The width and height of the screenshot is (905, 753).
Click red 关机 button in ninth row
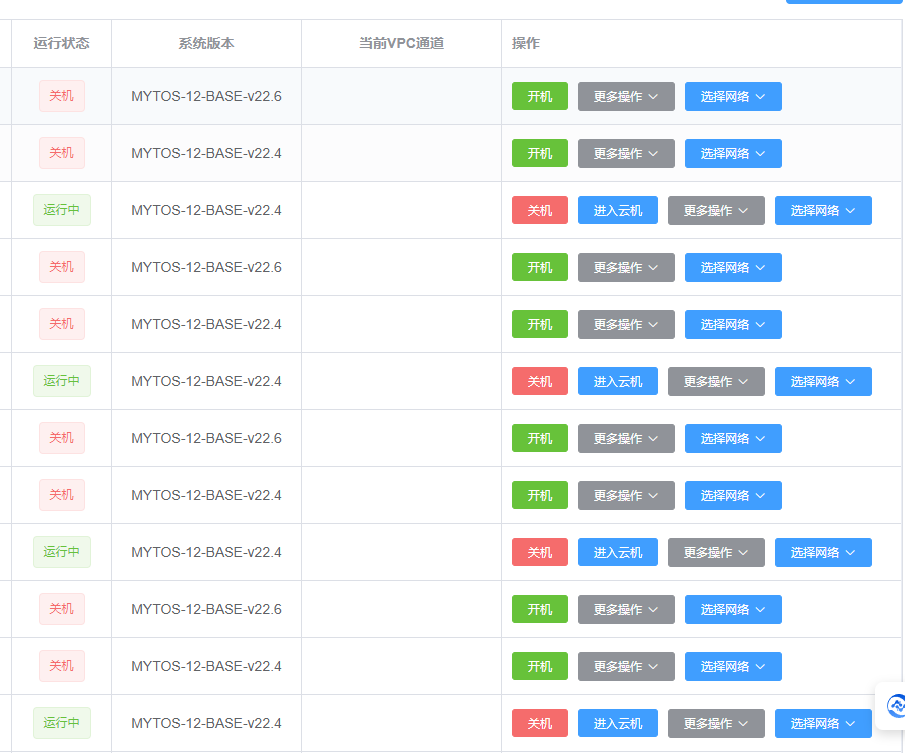click(539, 553)
